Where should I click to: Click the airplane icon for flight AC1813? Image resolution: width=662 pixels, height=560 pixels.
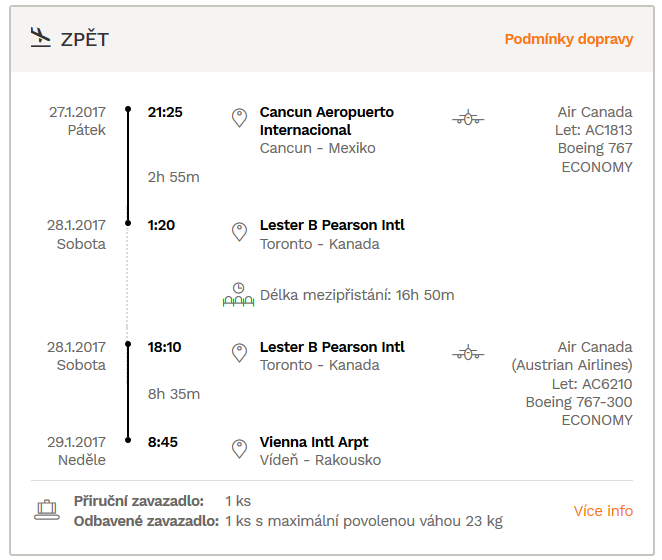(468, 118)
